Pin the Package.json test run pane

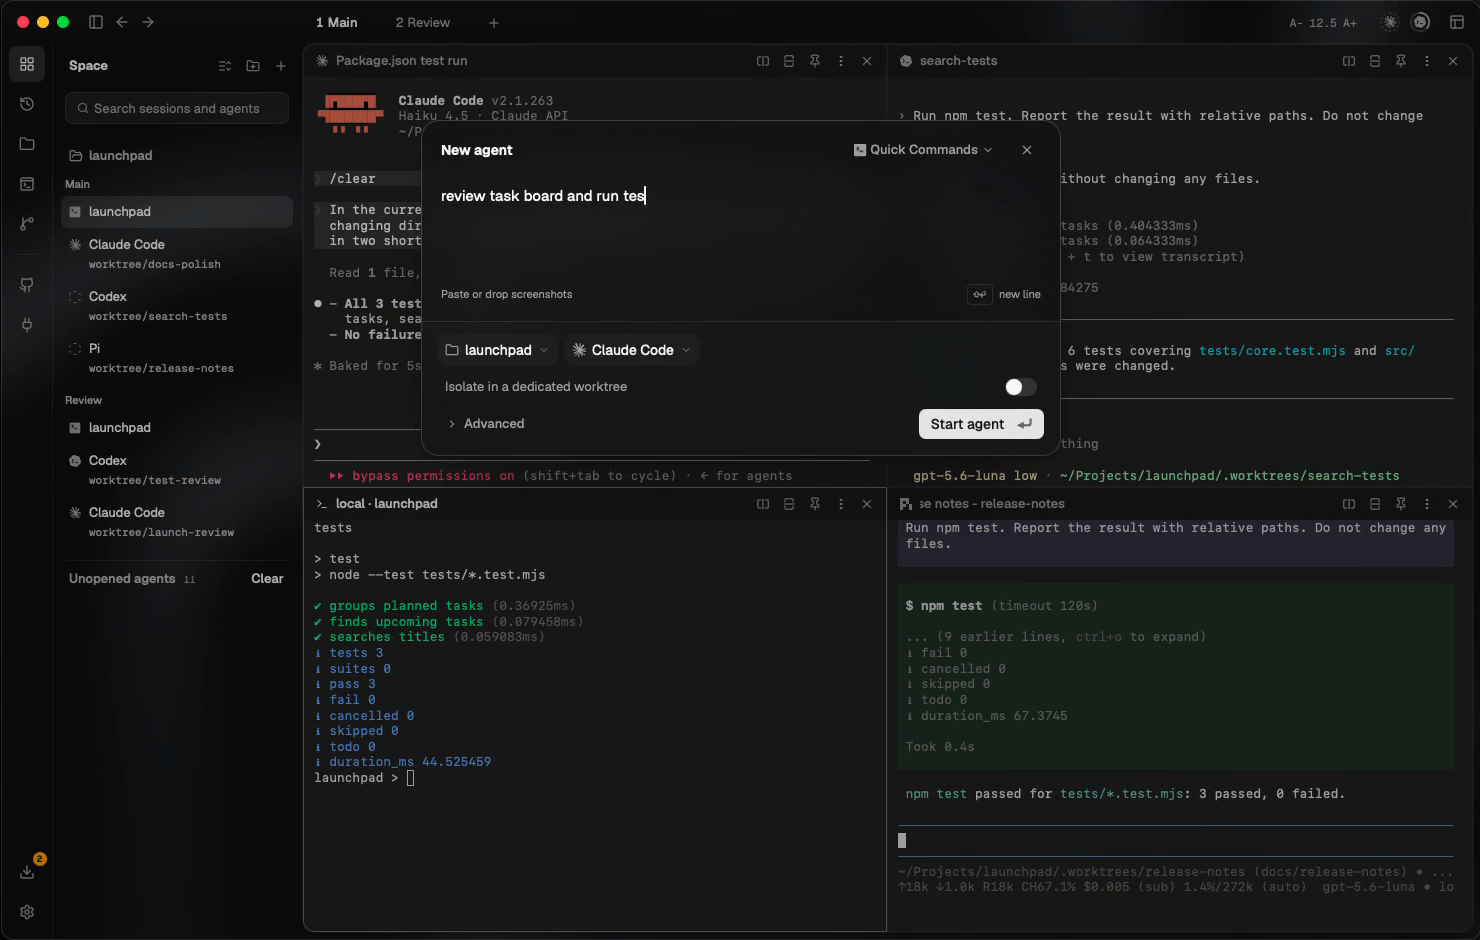815,61
